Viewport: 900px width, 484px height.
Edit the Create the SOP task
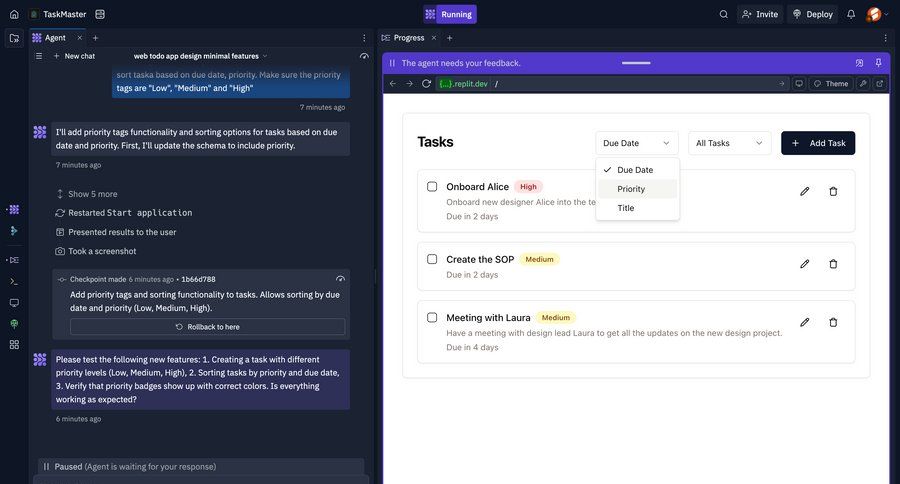point(805,264)
